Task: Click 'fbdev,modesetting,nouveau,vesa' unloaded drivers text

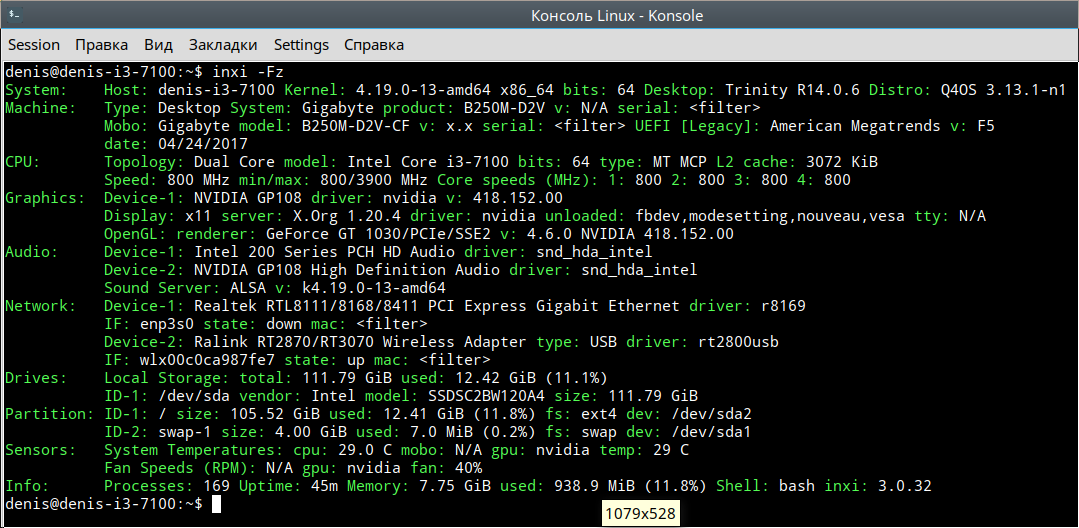Action: [769, 215]
